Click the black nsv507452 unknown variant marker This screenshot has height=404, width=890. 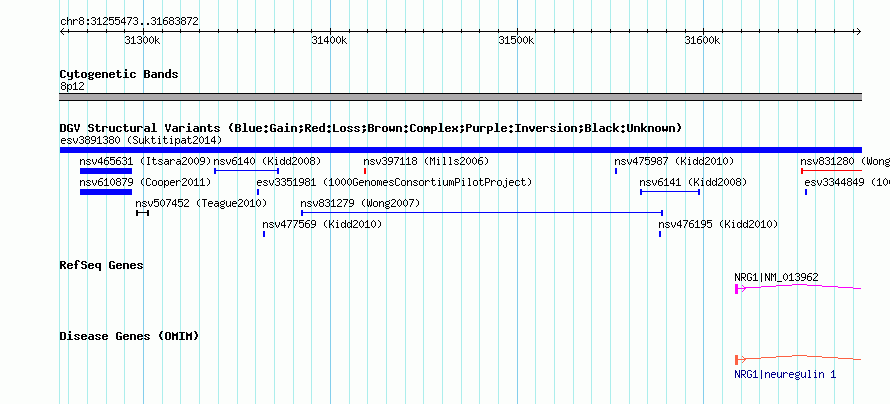(142, 213)
